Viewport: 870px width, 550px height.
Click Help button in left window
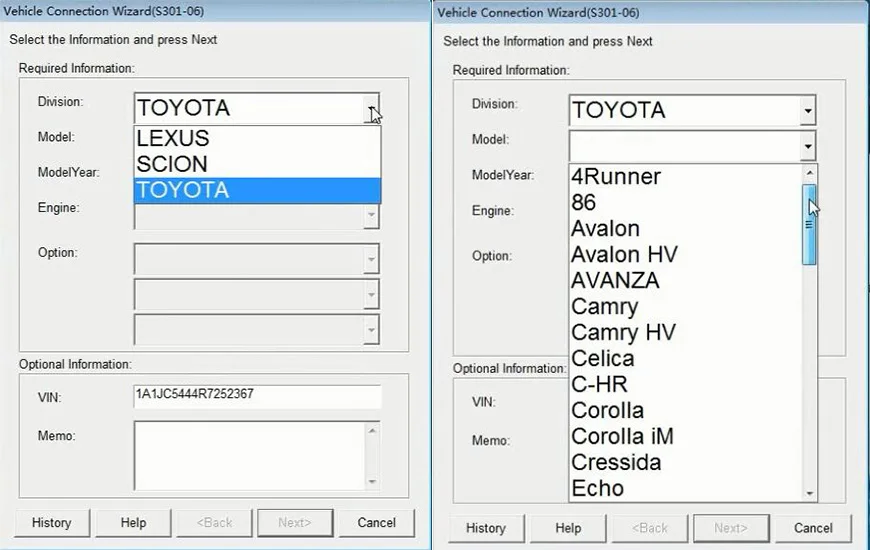click(x=133, y=523)
